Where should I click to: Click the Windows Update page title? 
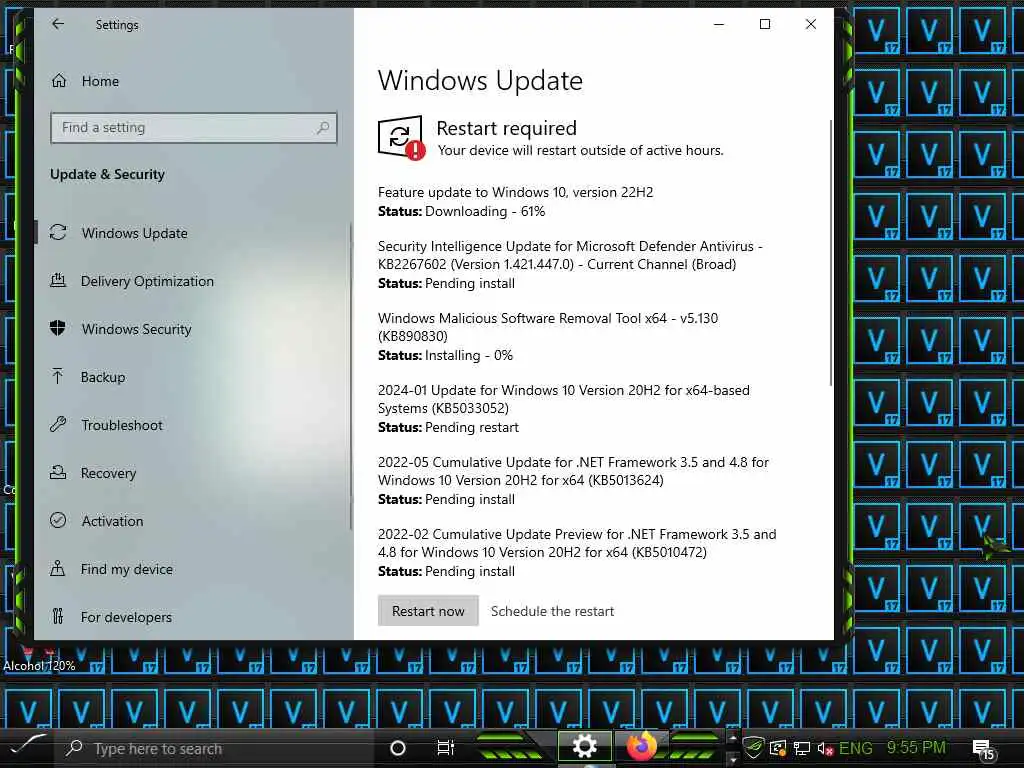480,80
